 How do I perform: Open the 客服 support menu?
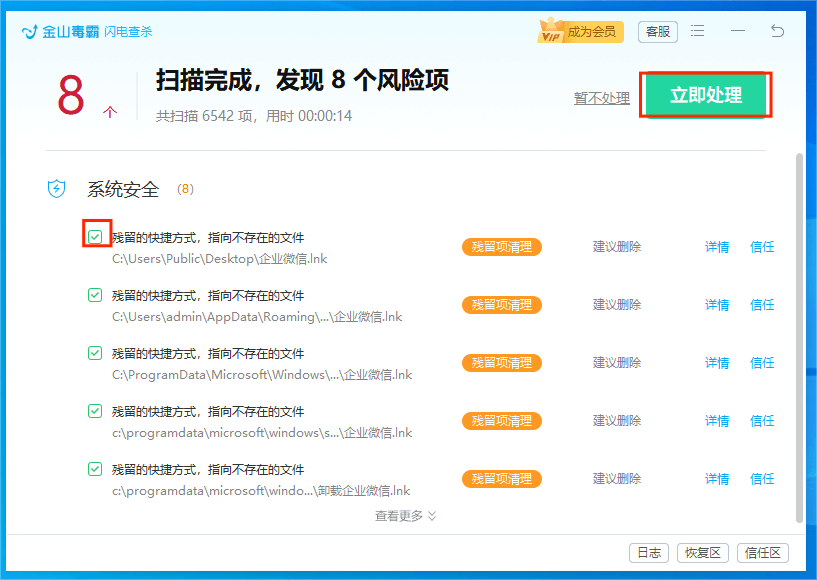[x=657, y=31]
